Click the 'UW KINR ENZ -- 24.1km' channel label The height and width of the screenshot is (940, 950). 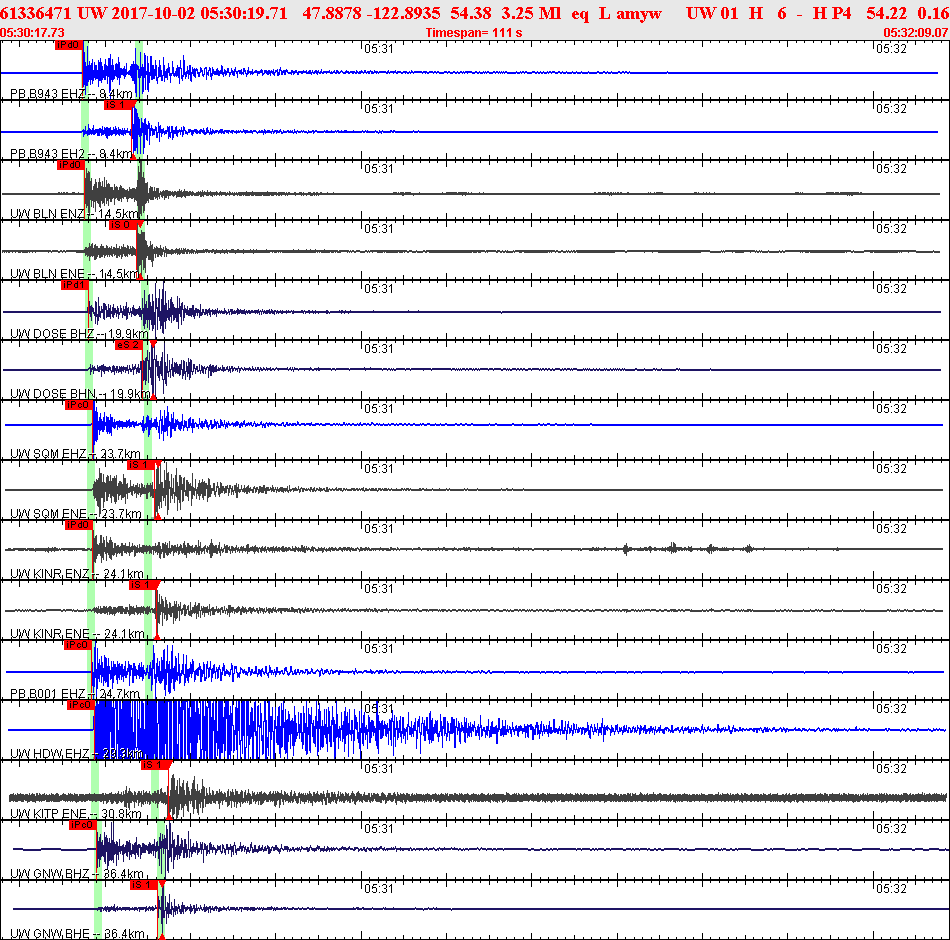click(77, 574)
